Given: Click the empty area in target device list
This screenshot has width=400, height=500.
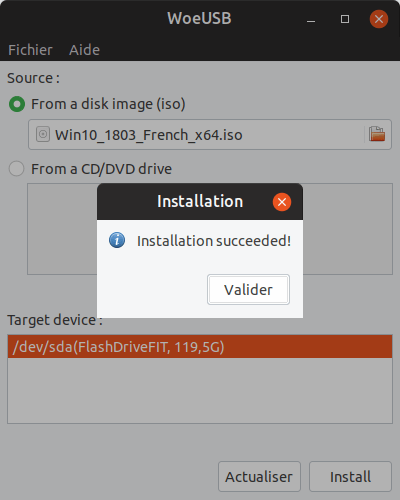Looking at the screenshot, I should 200,390.
